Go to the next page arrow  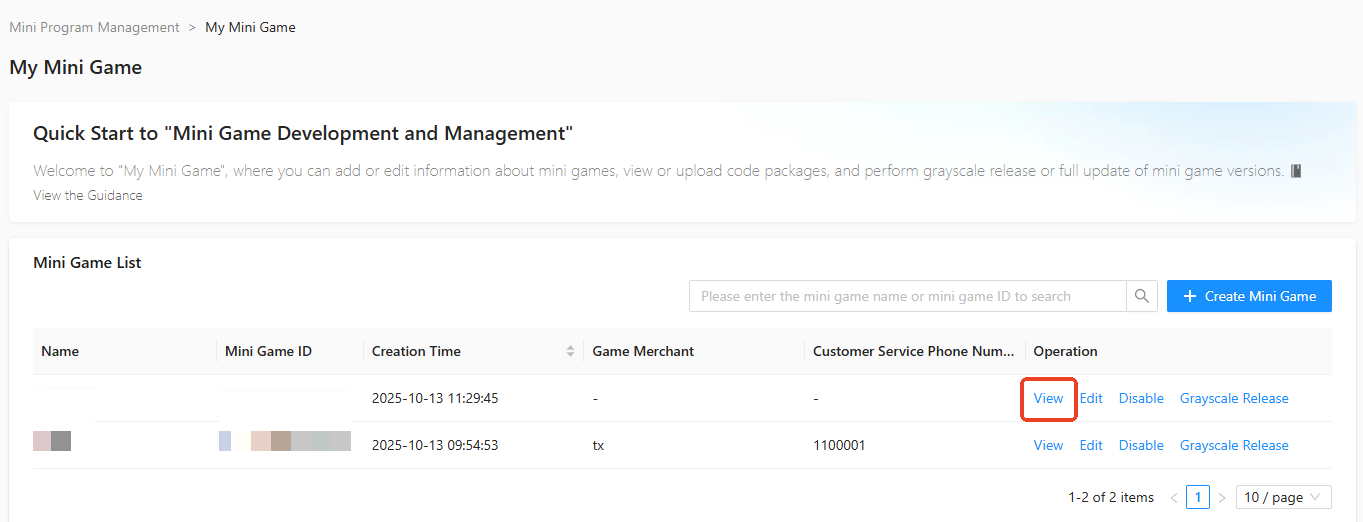coord(1221,497)
